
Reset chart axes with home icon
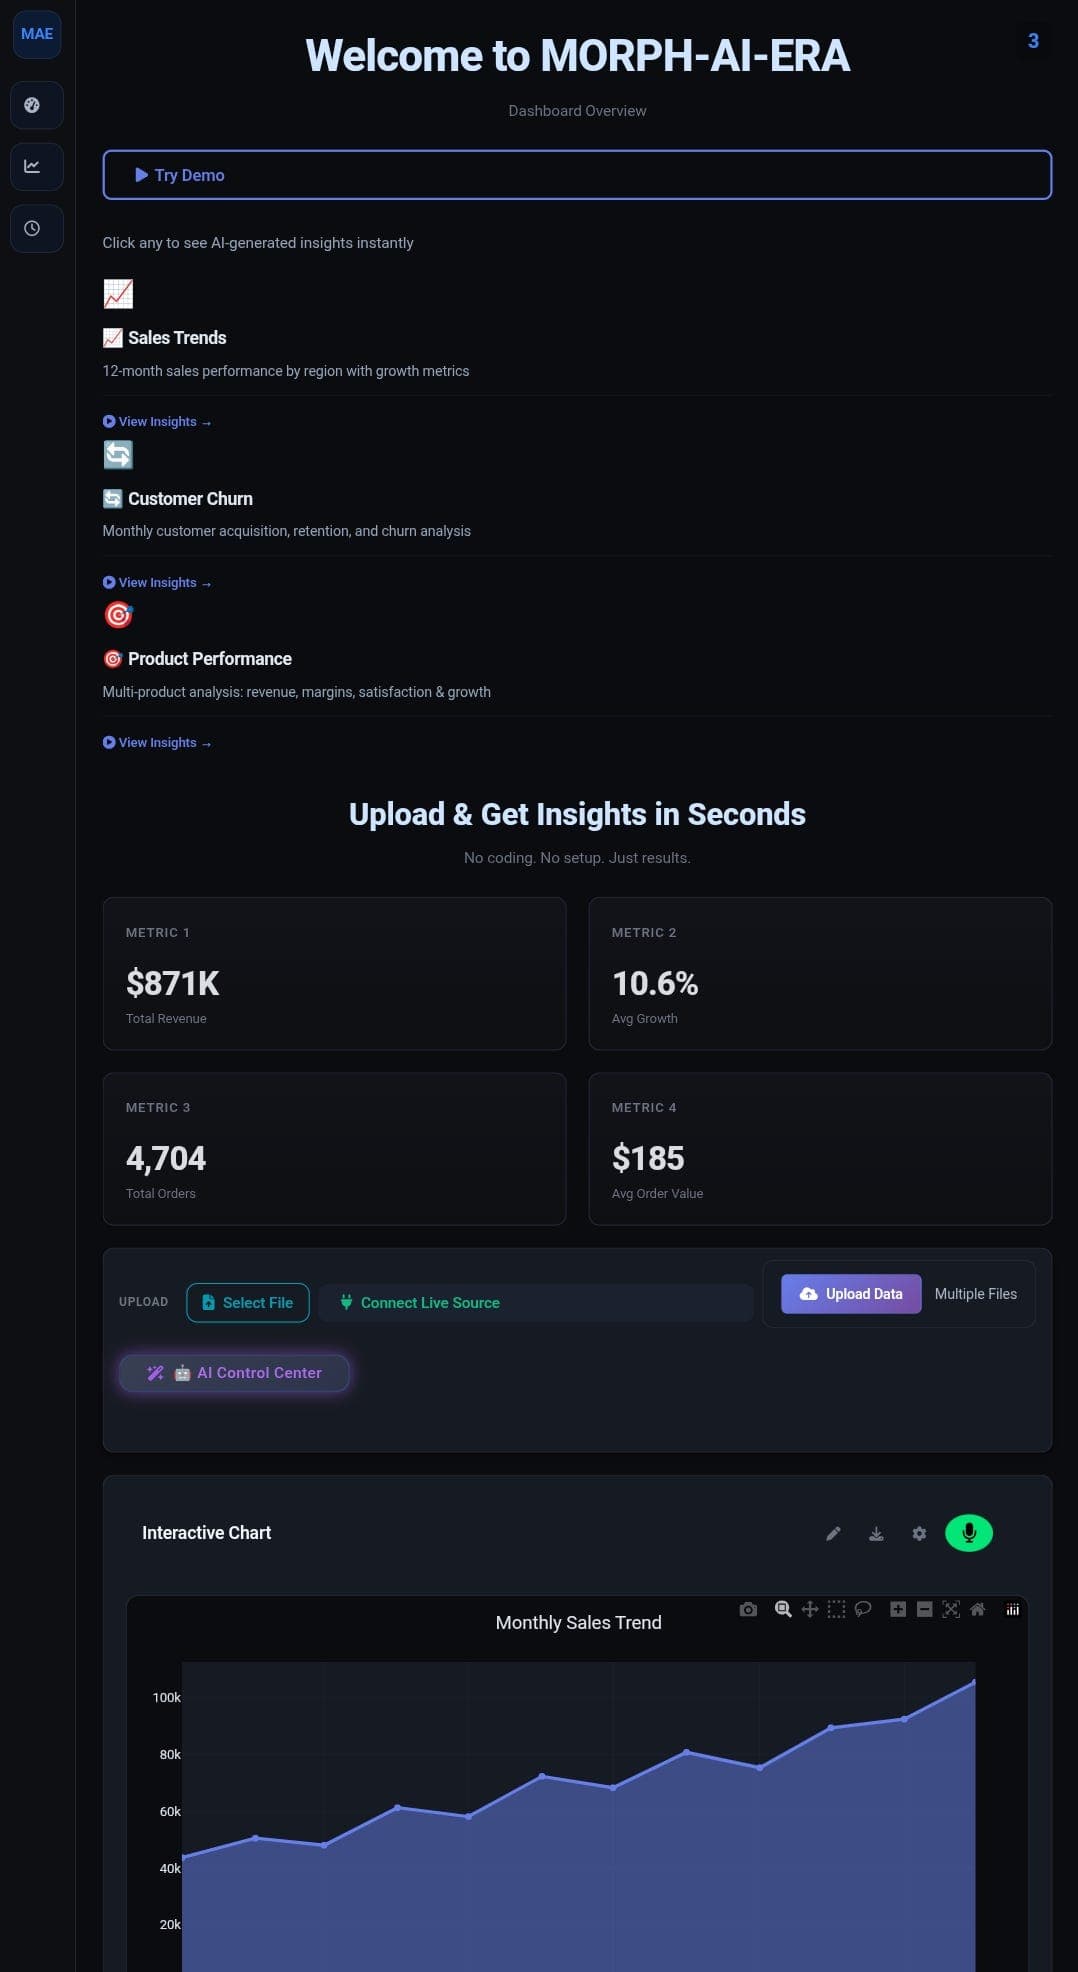tap(978, 1609)
